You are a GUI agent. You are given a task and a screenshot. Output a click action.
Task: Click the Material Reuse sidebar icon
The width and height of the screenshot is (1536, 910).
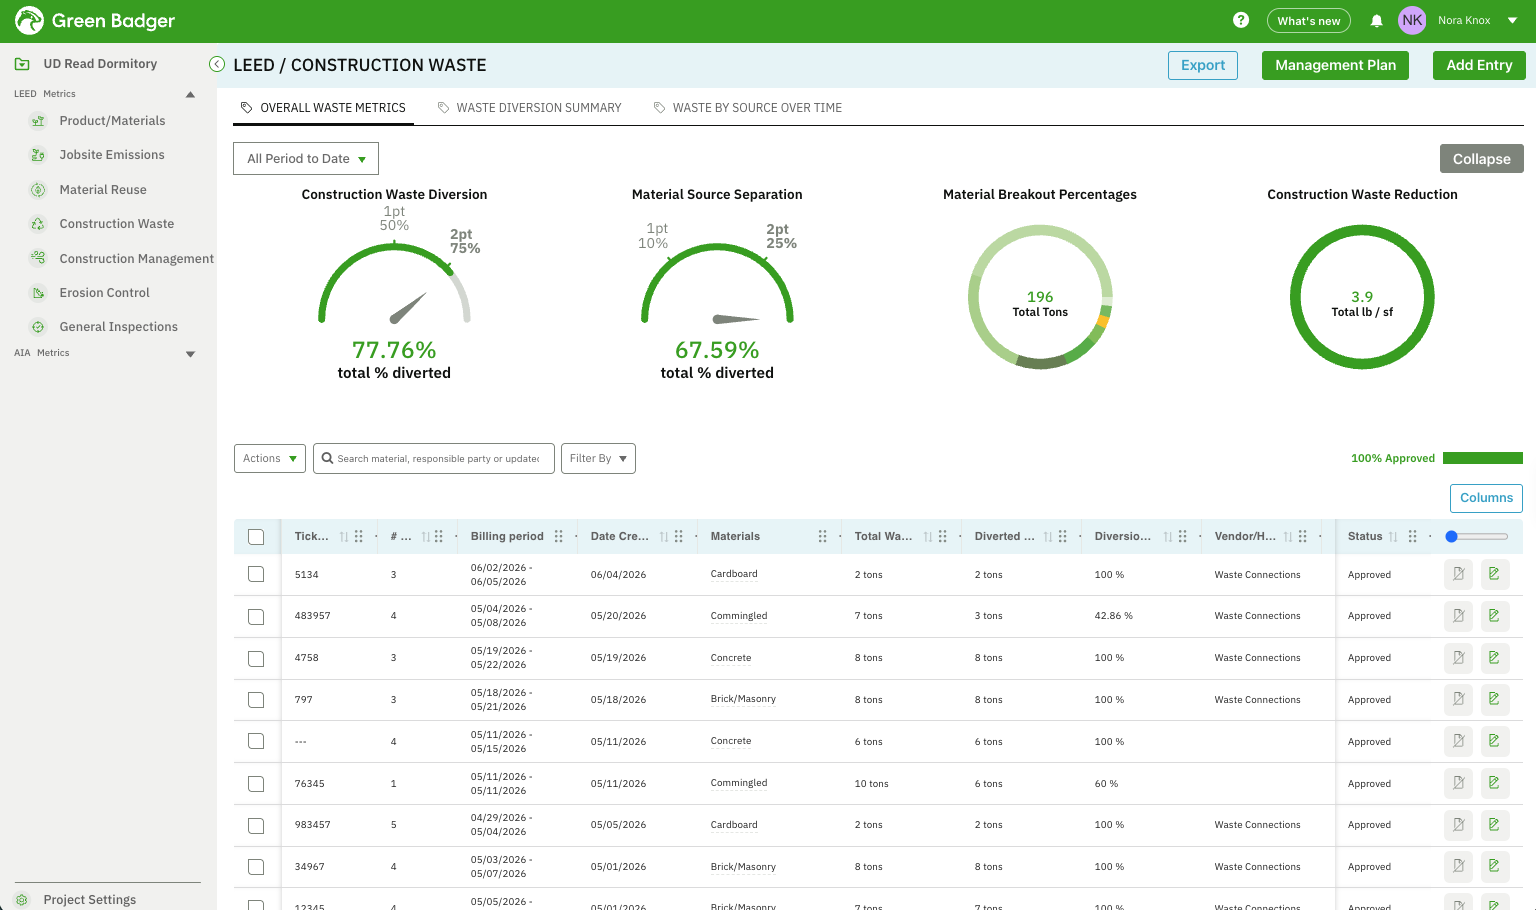(38, 190)
